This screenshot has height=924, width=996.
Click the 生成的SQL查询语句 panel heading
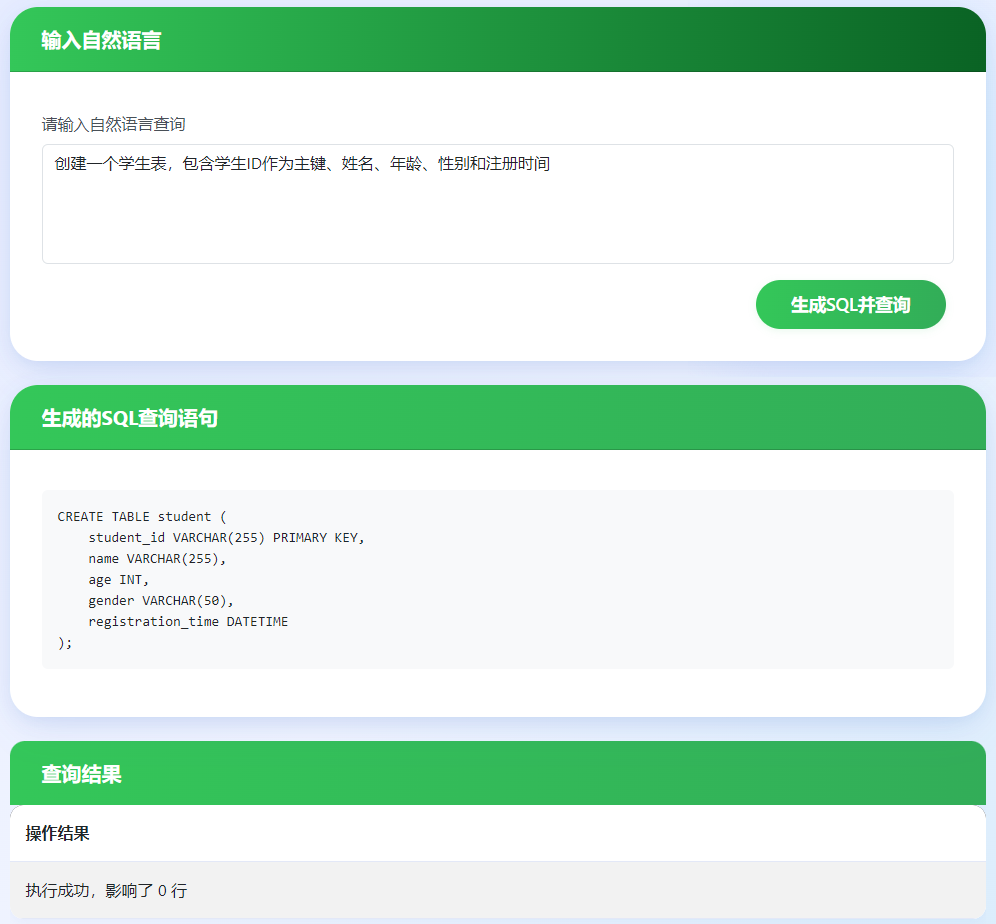pos(130,418)
